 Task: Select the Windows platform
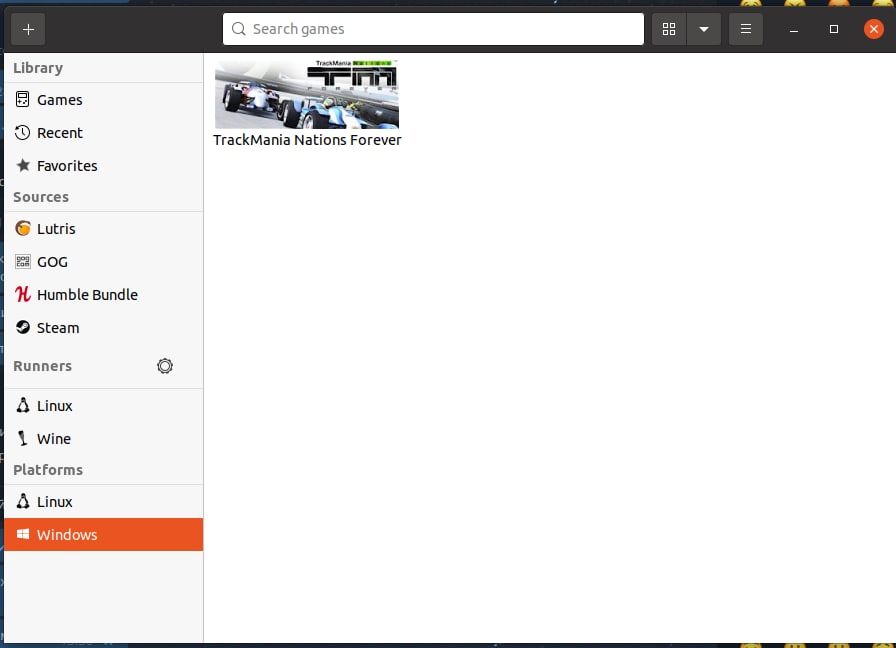point(103,535)
